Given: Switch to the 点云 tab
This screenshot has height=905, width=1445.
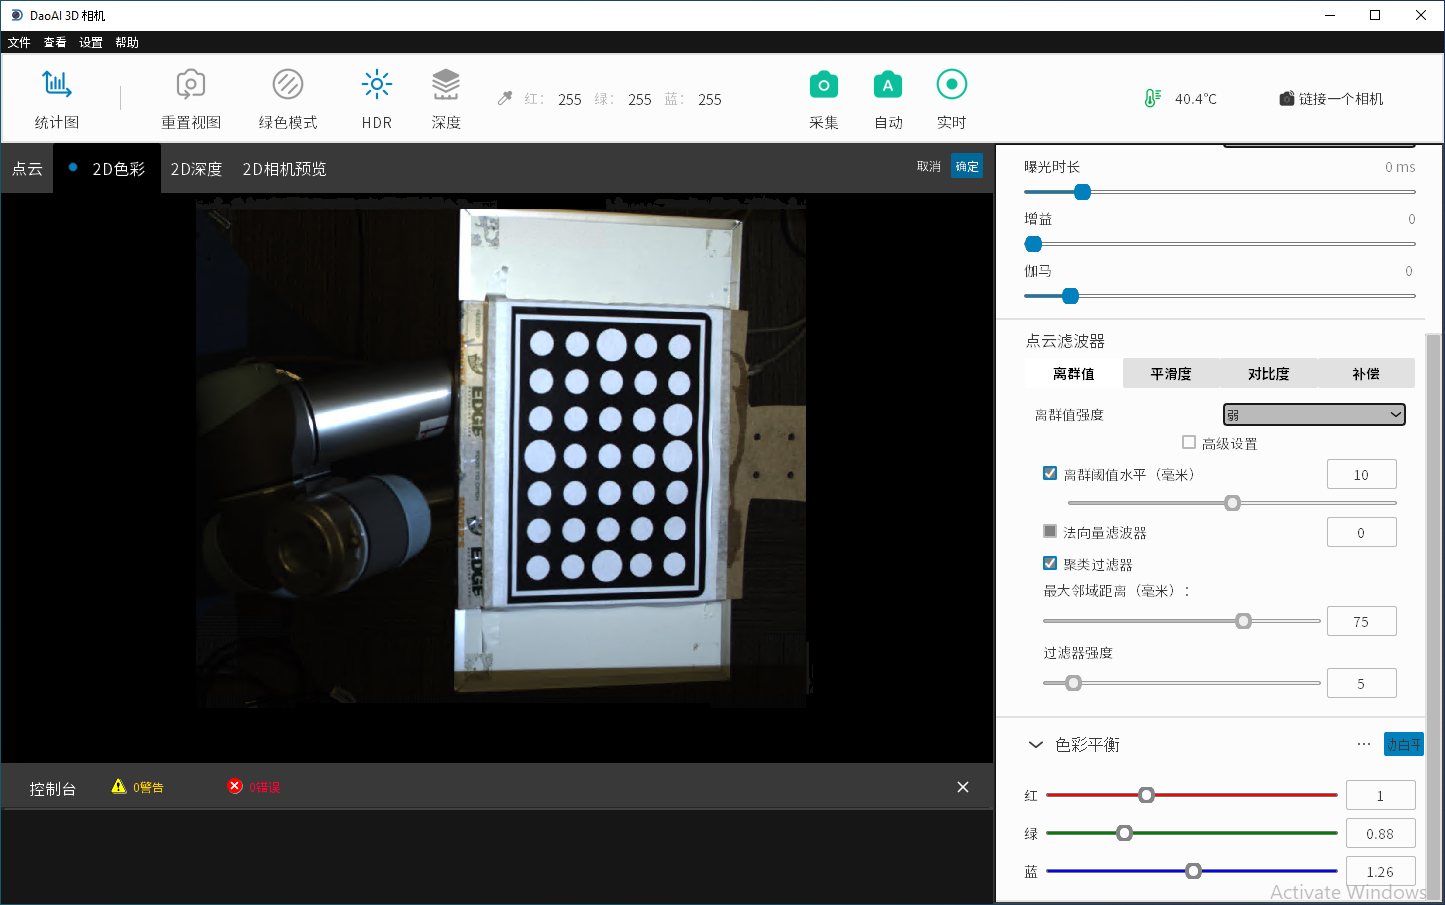Looking at the screenshot, I should click(x=27, y=168).
